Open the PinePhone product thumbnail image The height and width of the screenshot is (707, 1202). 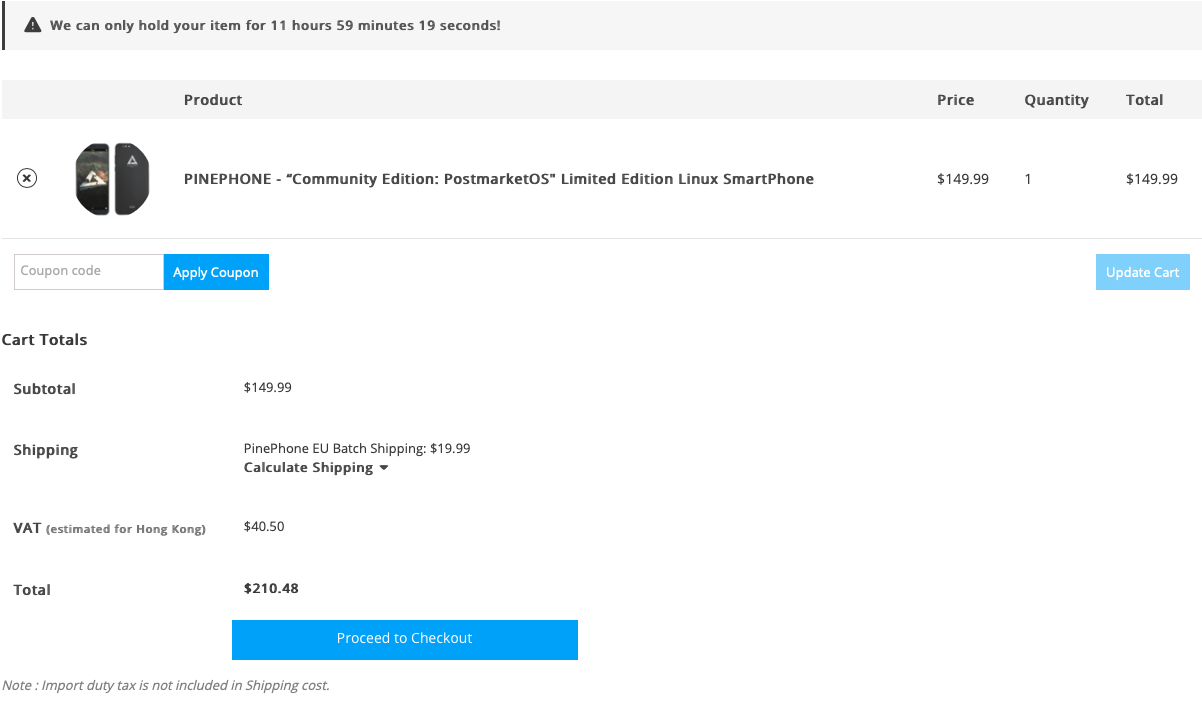(113, 179)
